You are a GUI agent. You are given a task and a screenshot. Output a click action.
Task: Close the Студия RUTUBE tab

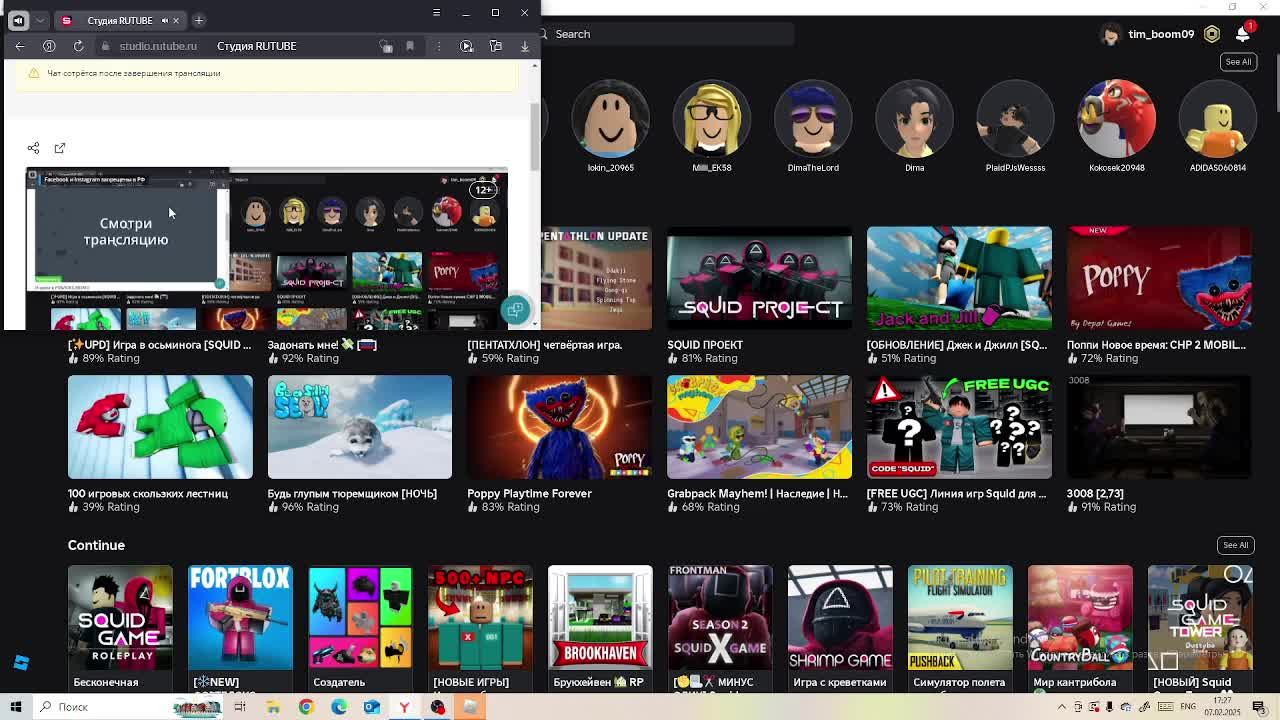(x=176, y=20)
